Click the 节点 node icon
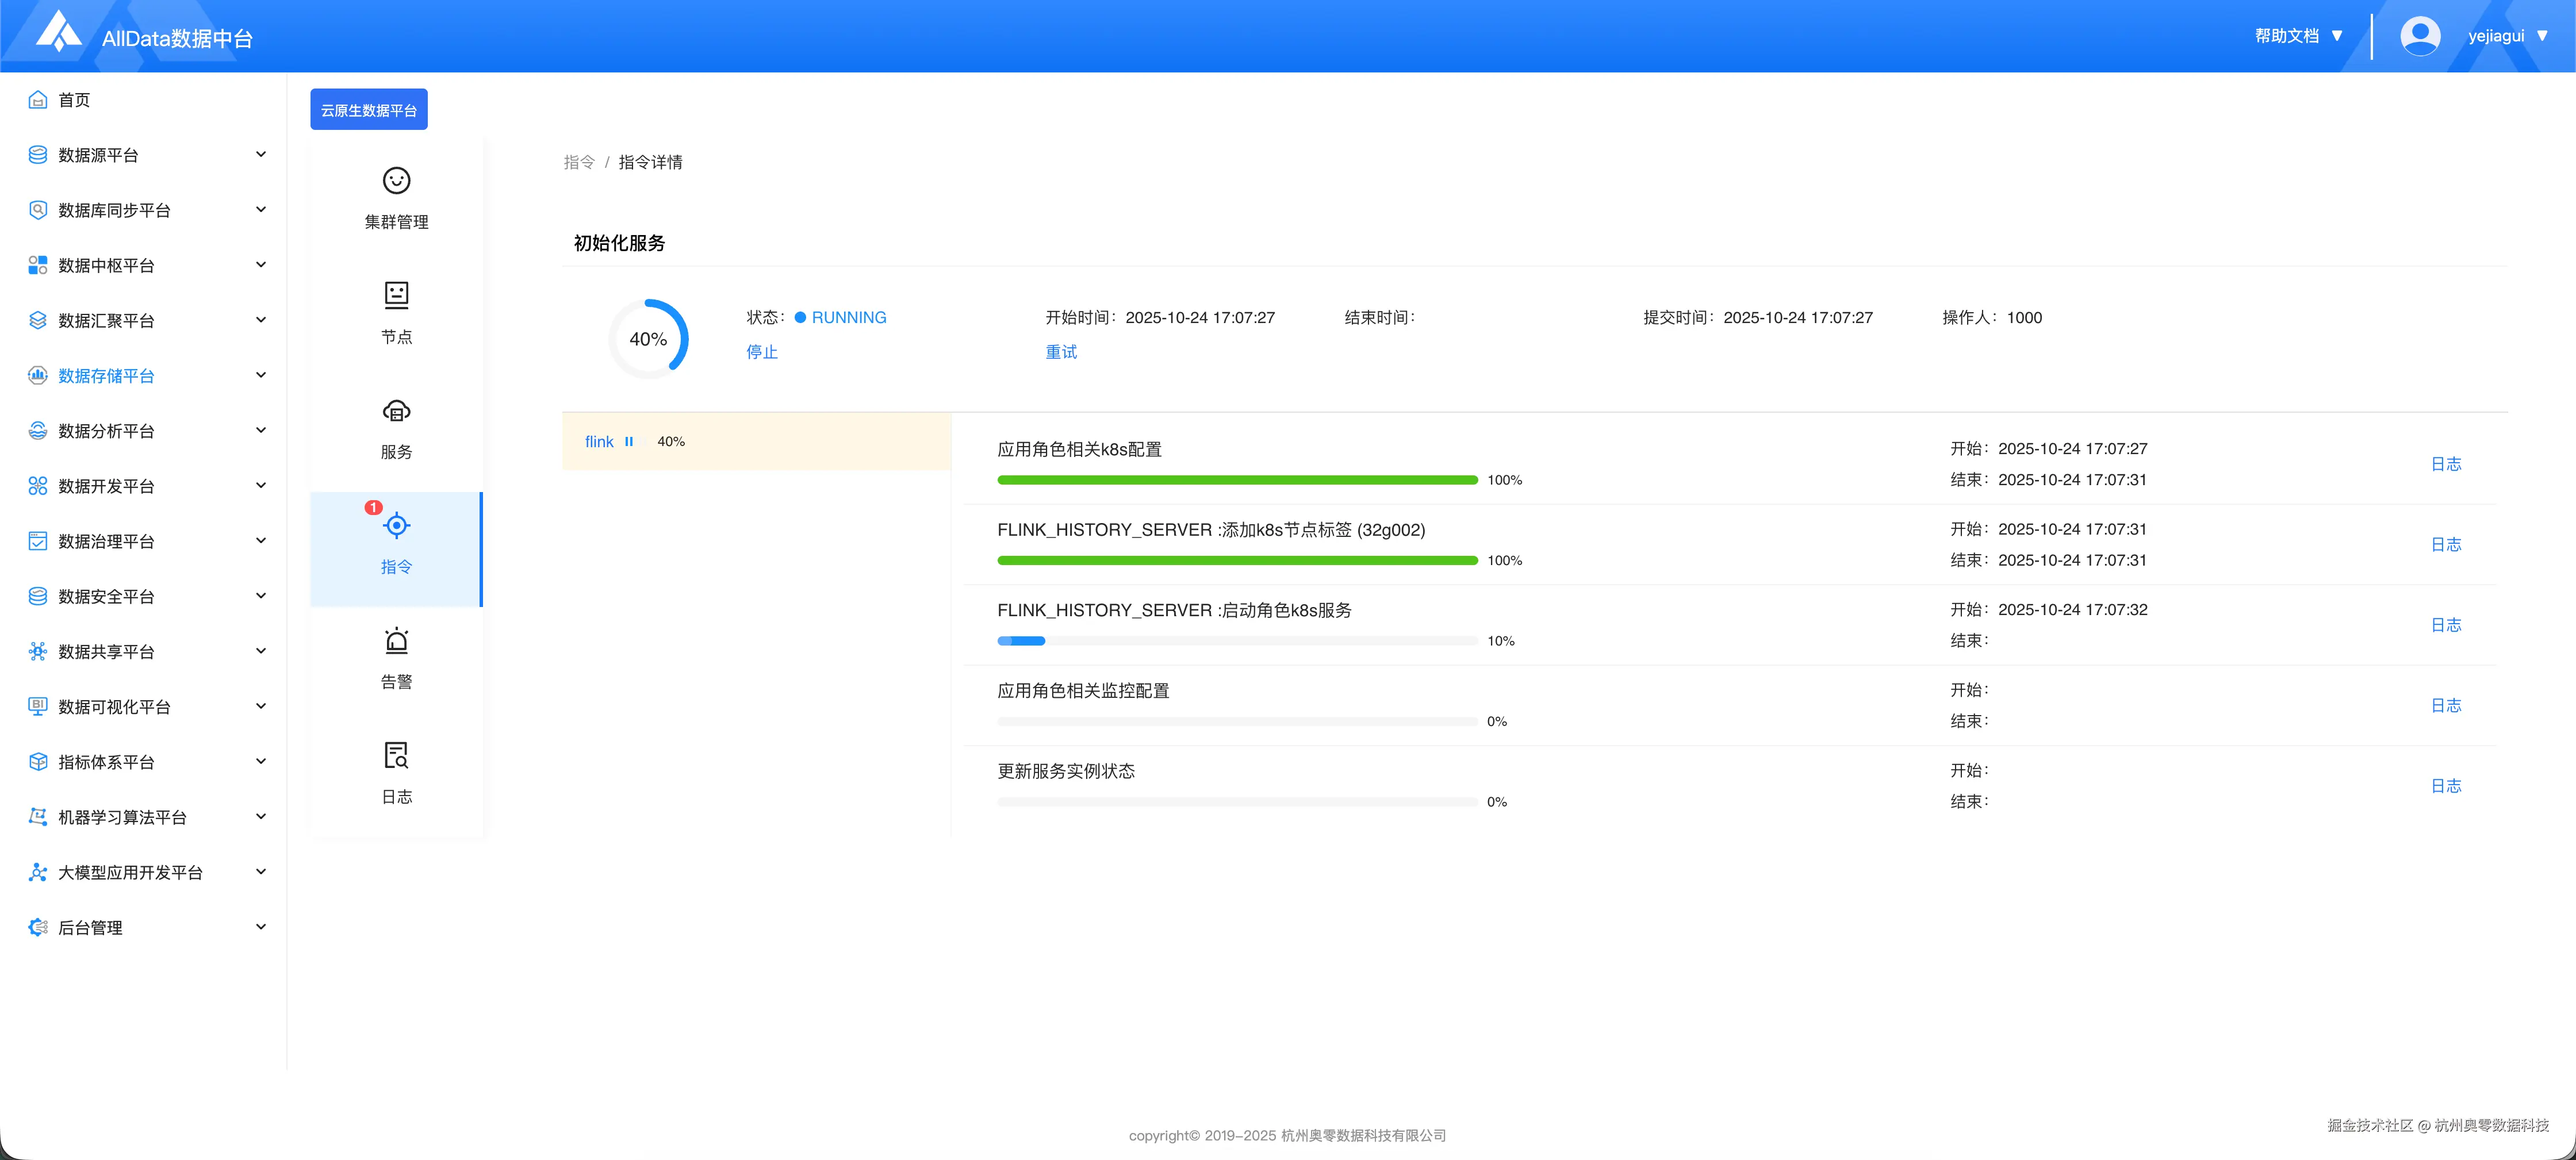The height and width of the screenshot is (1160, 2576). 396,295
